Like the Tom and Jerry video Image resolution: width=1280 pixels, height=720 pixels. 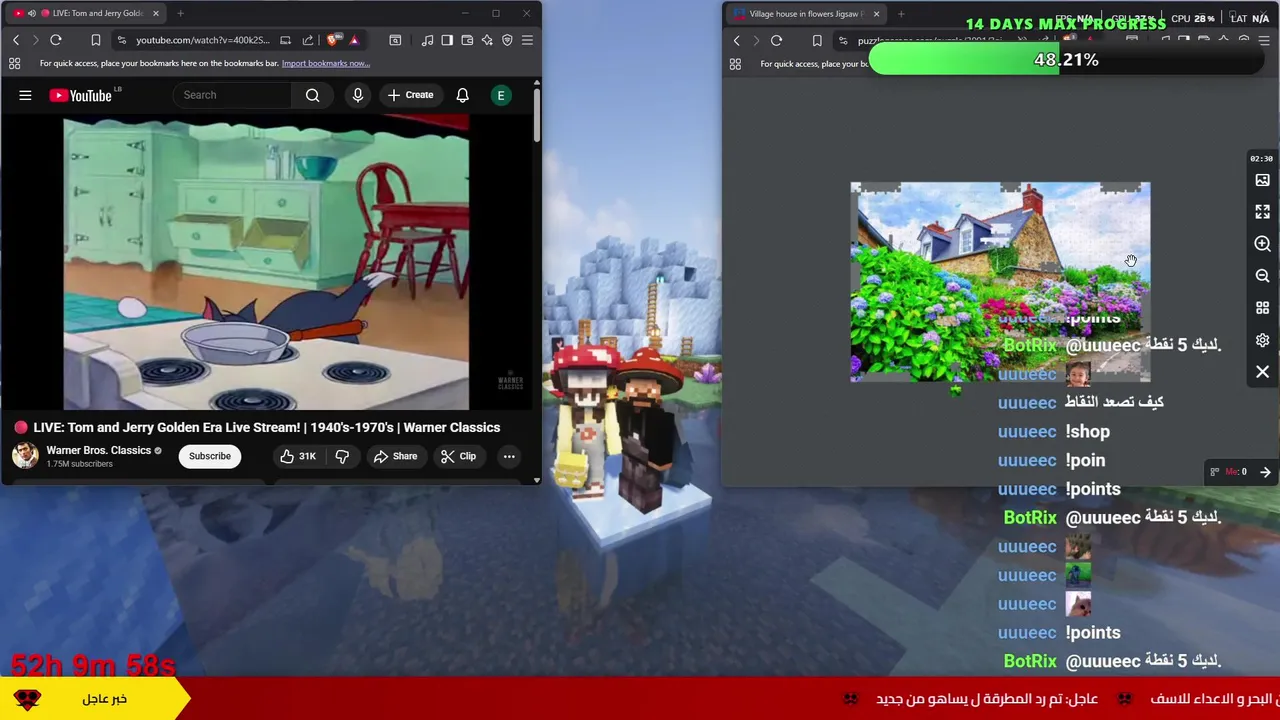[297, 456]
